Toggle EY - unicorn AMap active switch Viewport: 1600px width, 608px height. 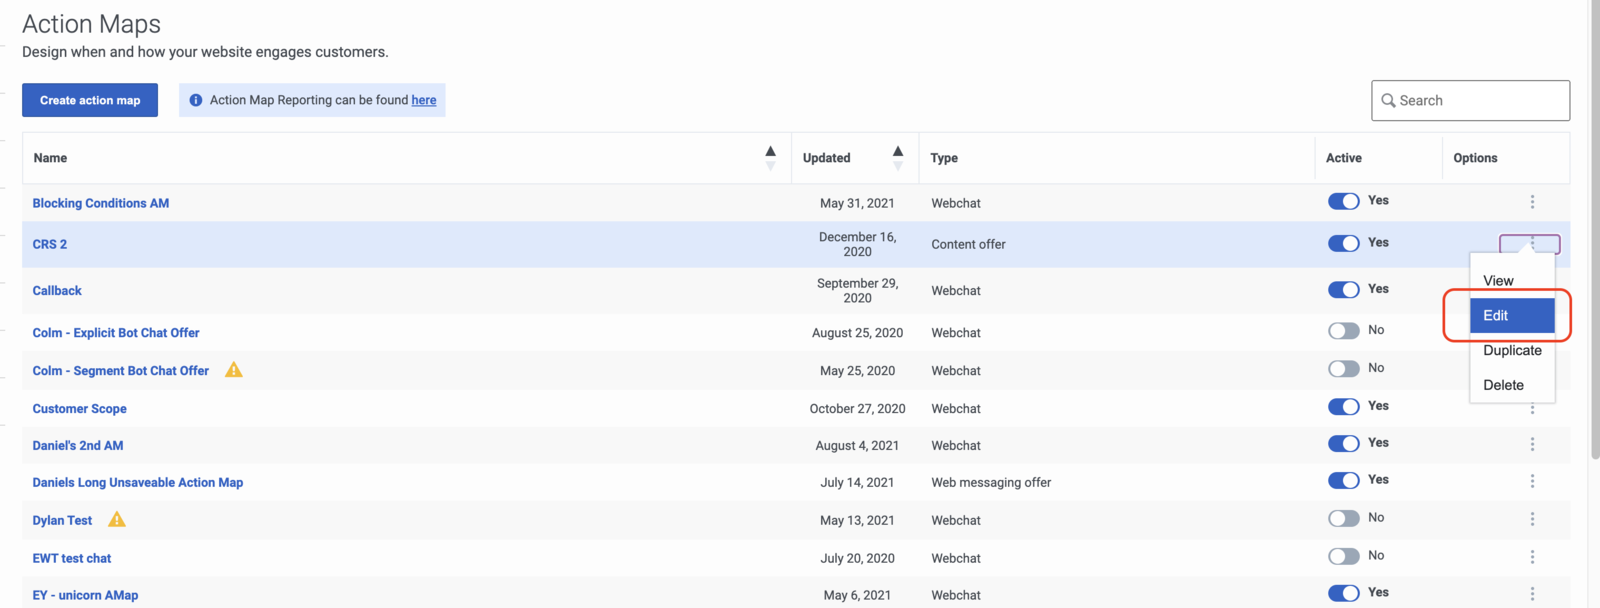tap(1343, 593)
